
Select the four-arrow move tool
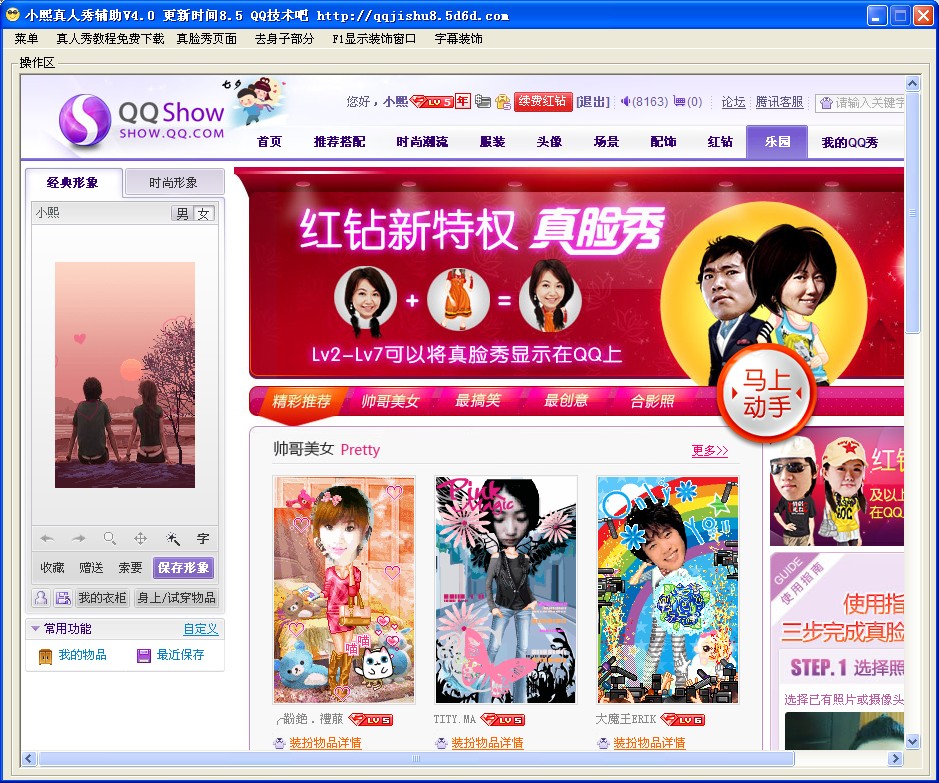141,539
